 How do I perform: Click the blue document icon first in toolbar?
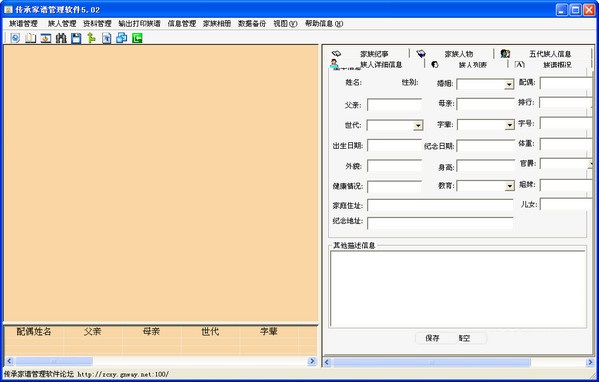(15, 38)
